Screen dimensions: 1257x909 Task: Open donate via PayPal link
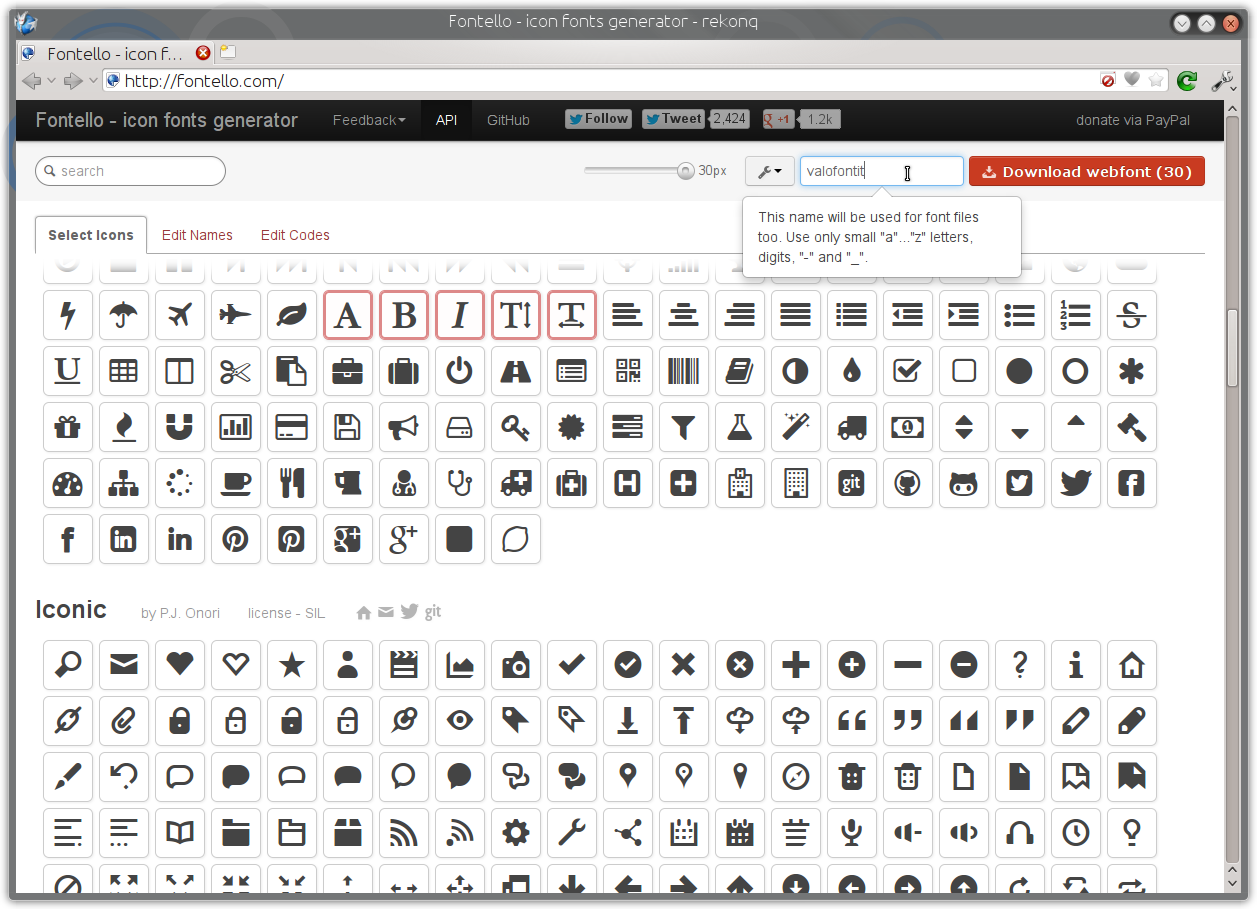(x=1133, y=120)
